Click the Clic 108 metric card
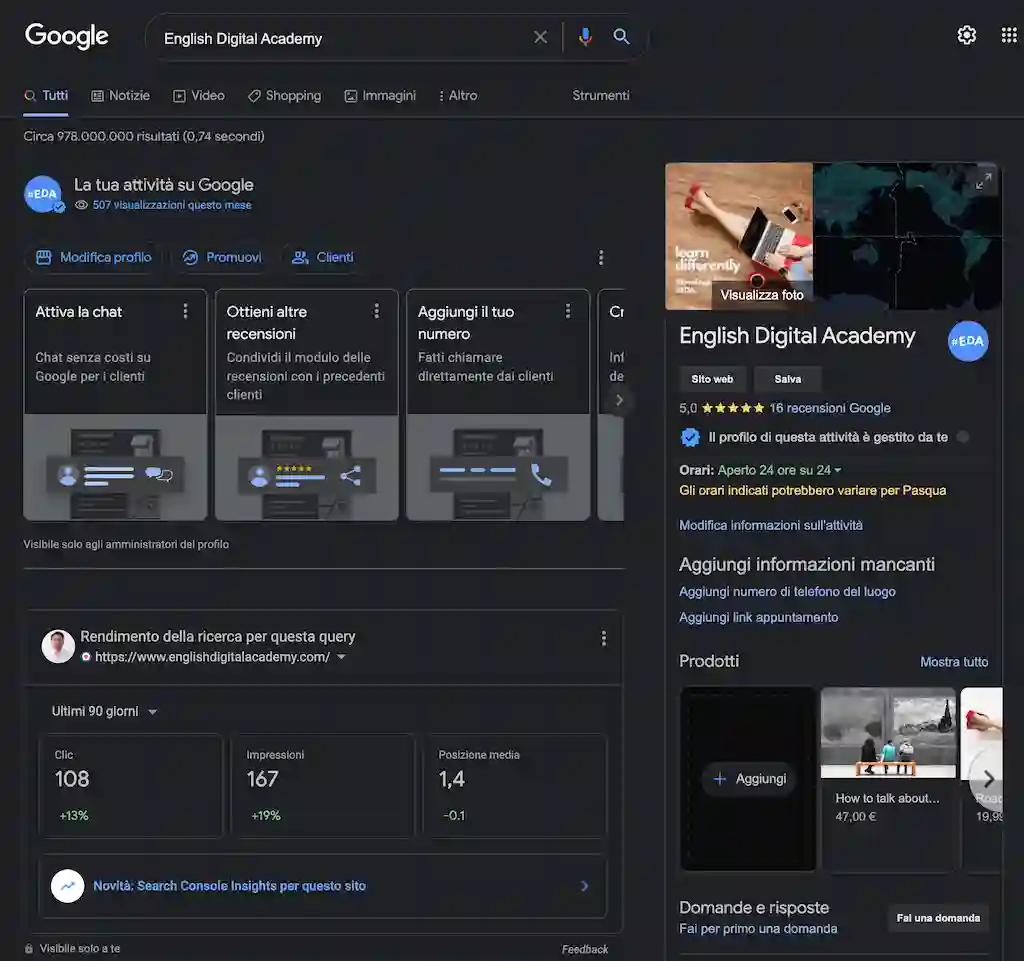The image size is (1024, 961). 131,785
